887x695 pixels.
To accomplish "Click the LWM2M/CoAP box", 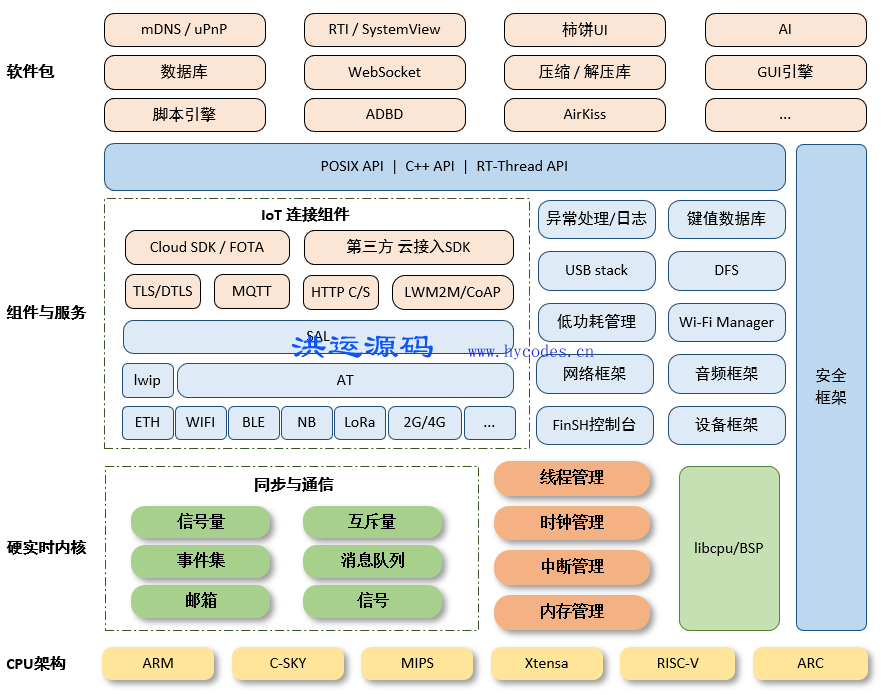I will click(x=453, y=292).
